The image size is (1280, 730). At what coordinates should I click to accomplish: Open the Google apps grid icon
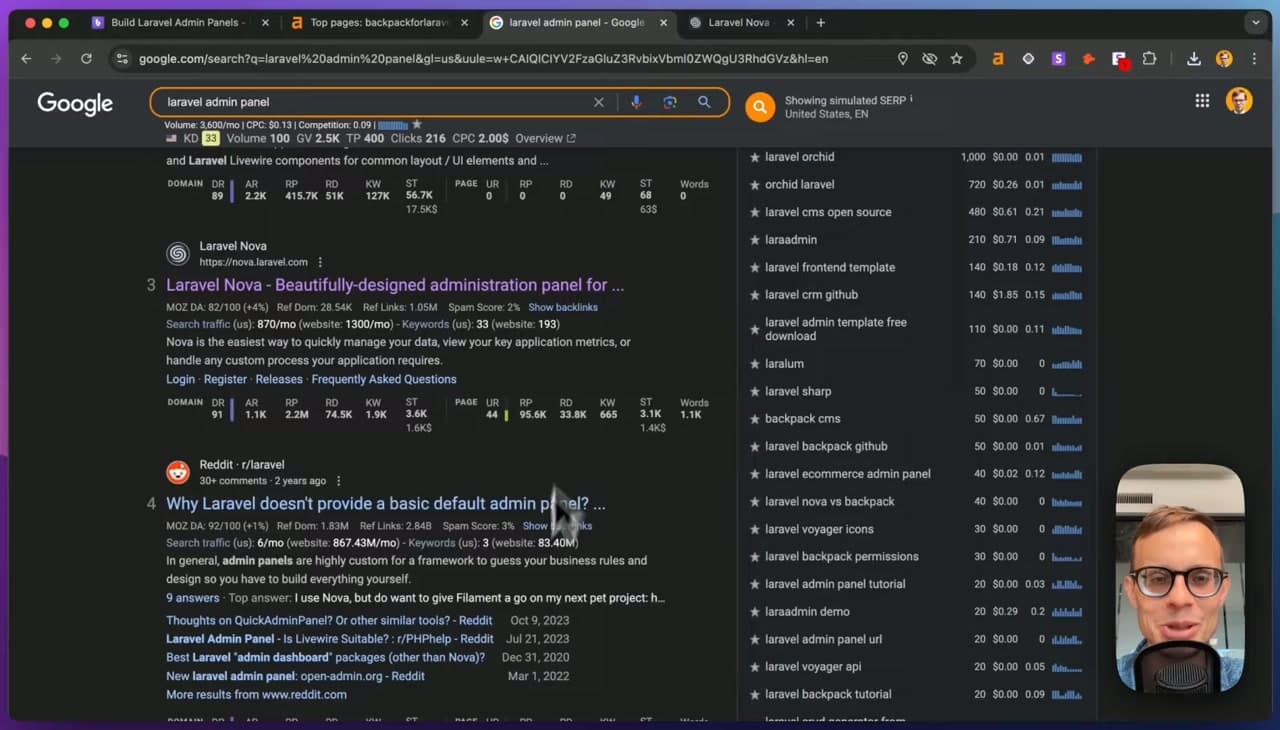pyautogui.click(x=1202, y=101)
